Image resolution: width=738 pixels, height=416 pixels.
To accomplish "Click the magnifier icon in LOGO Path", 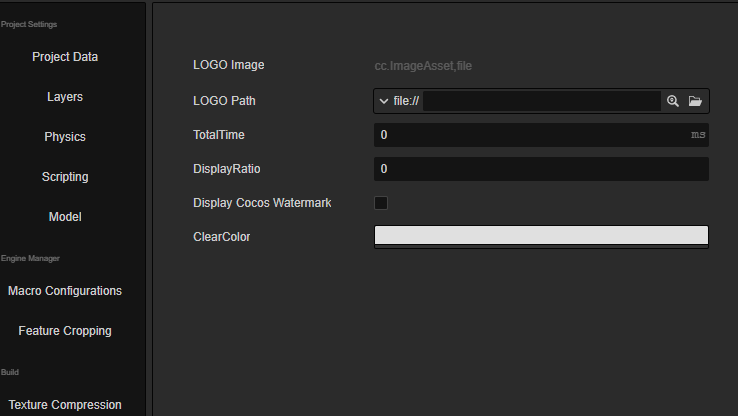I will [x=673, y=101].
